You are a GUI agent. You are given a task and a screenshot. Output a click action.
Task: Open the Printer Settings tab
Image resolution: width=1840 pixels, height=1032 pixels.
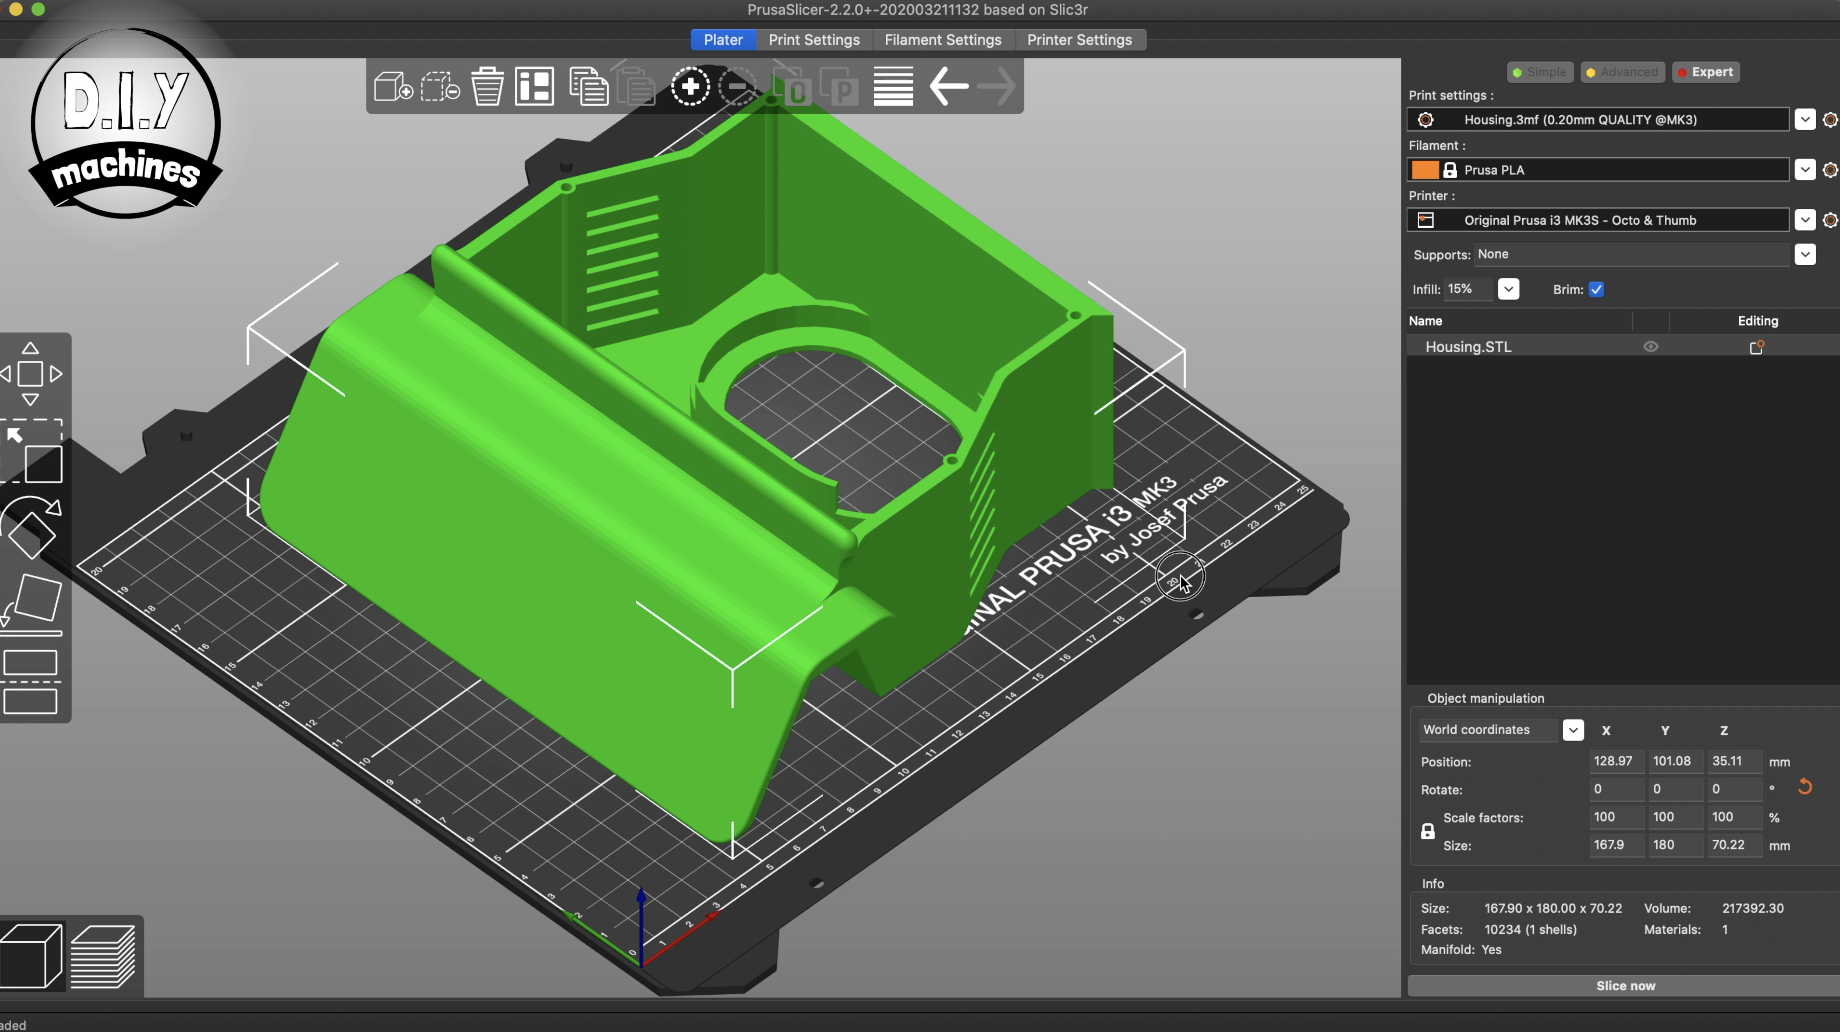coord(1080,40)
